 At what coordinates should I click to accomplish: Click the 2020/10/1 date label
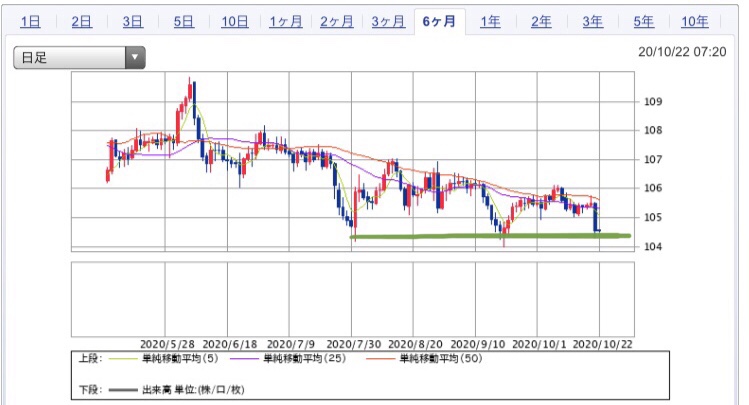click(x=539, y=344)
